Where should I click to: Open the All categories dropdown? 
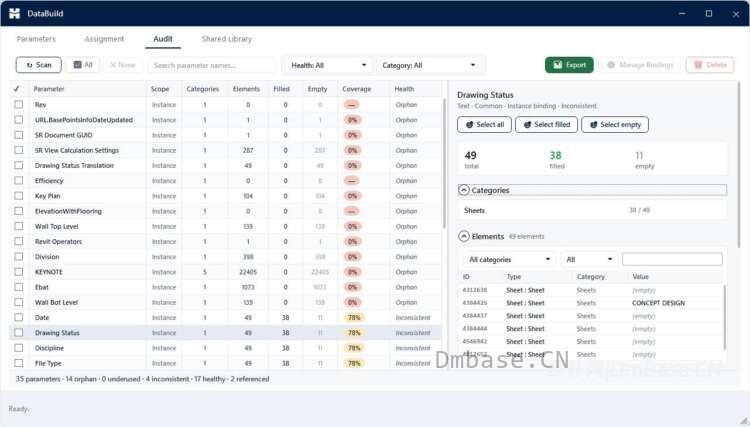[509, 259]
